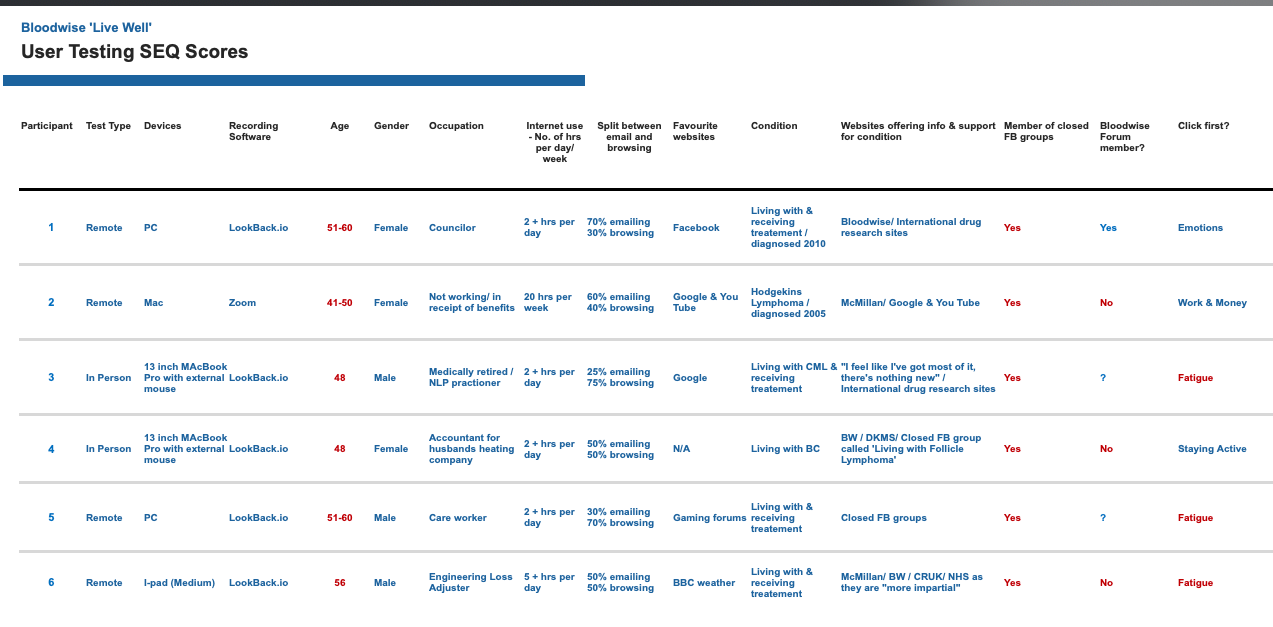
Task: Select the "Mac" device cell
Action: (153, 303)
